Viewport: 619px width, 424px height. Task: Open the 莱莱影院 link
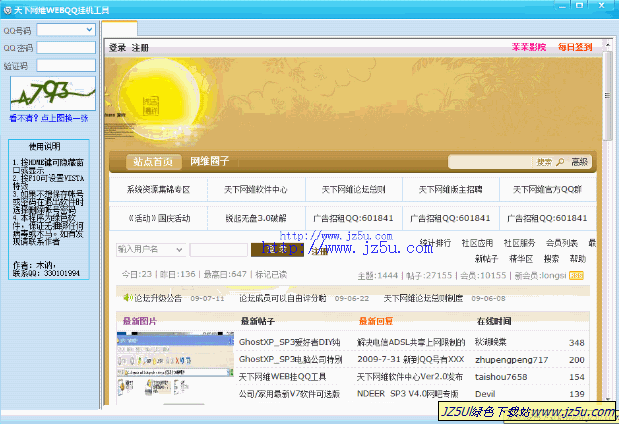529,47
